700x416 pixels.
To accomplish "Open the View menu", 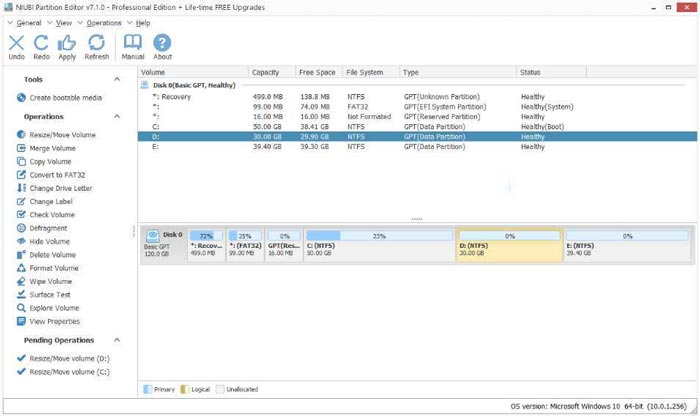I will (64, 23).
